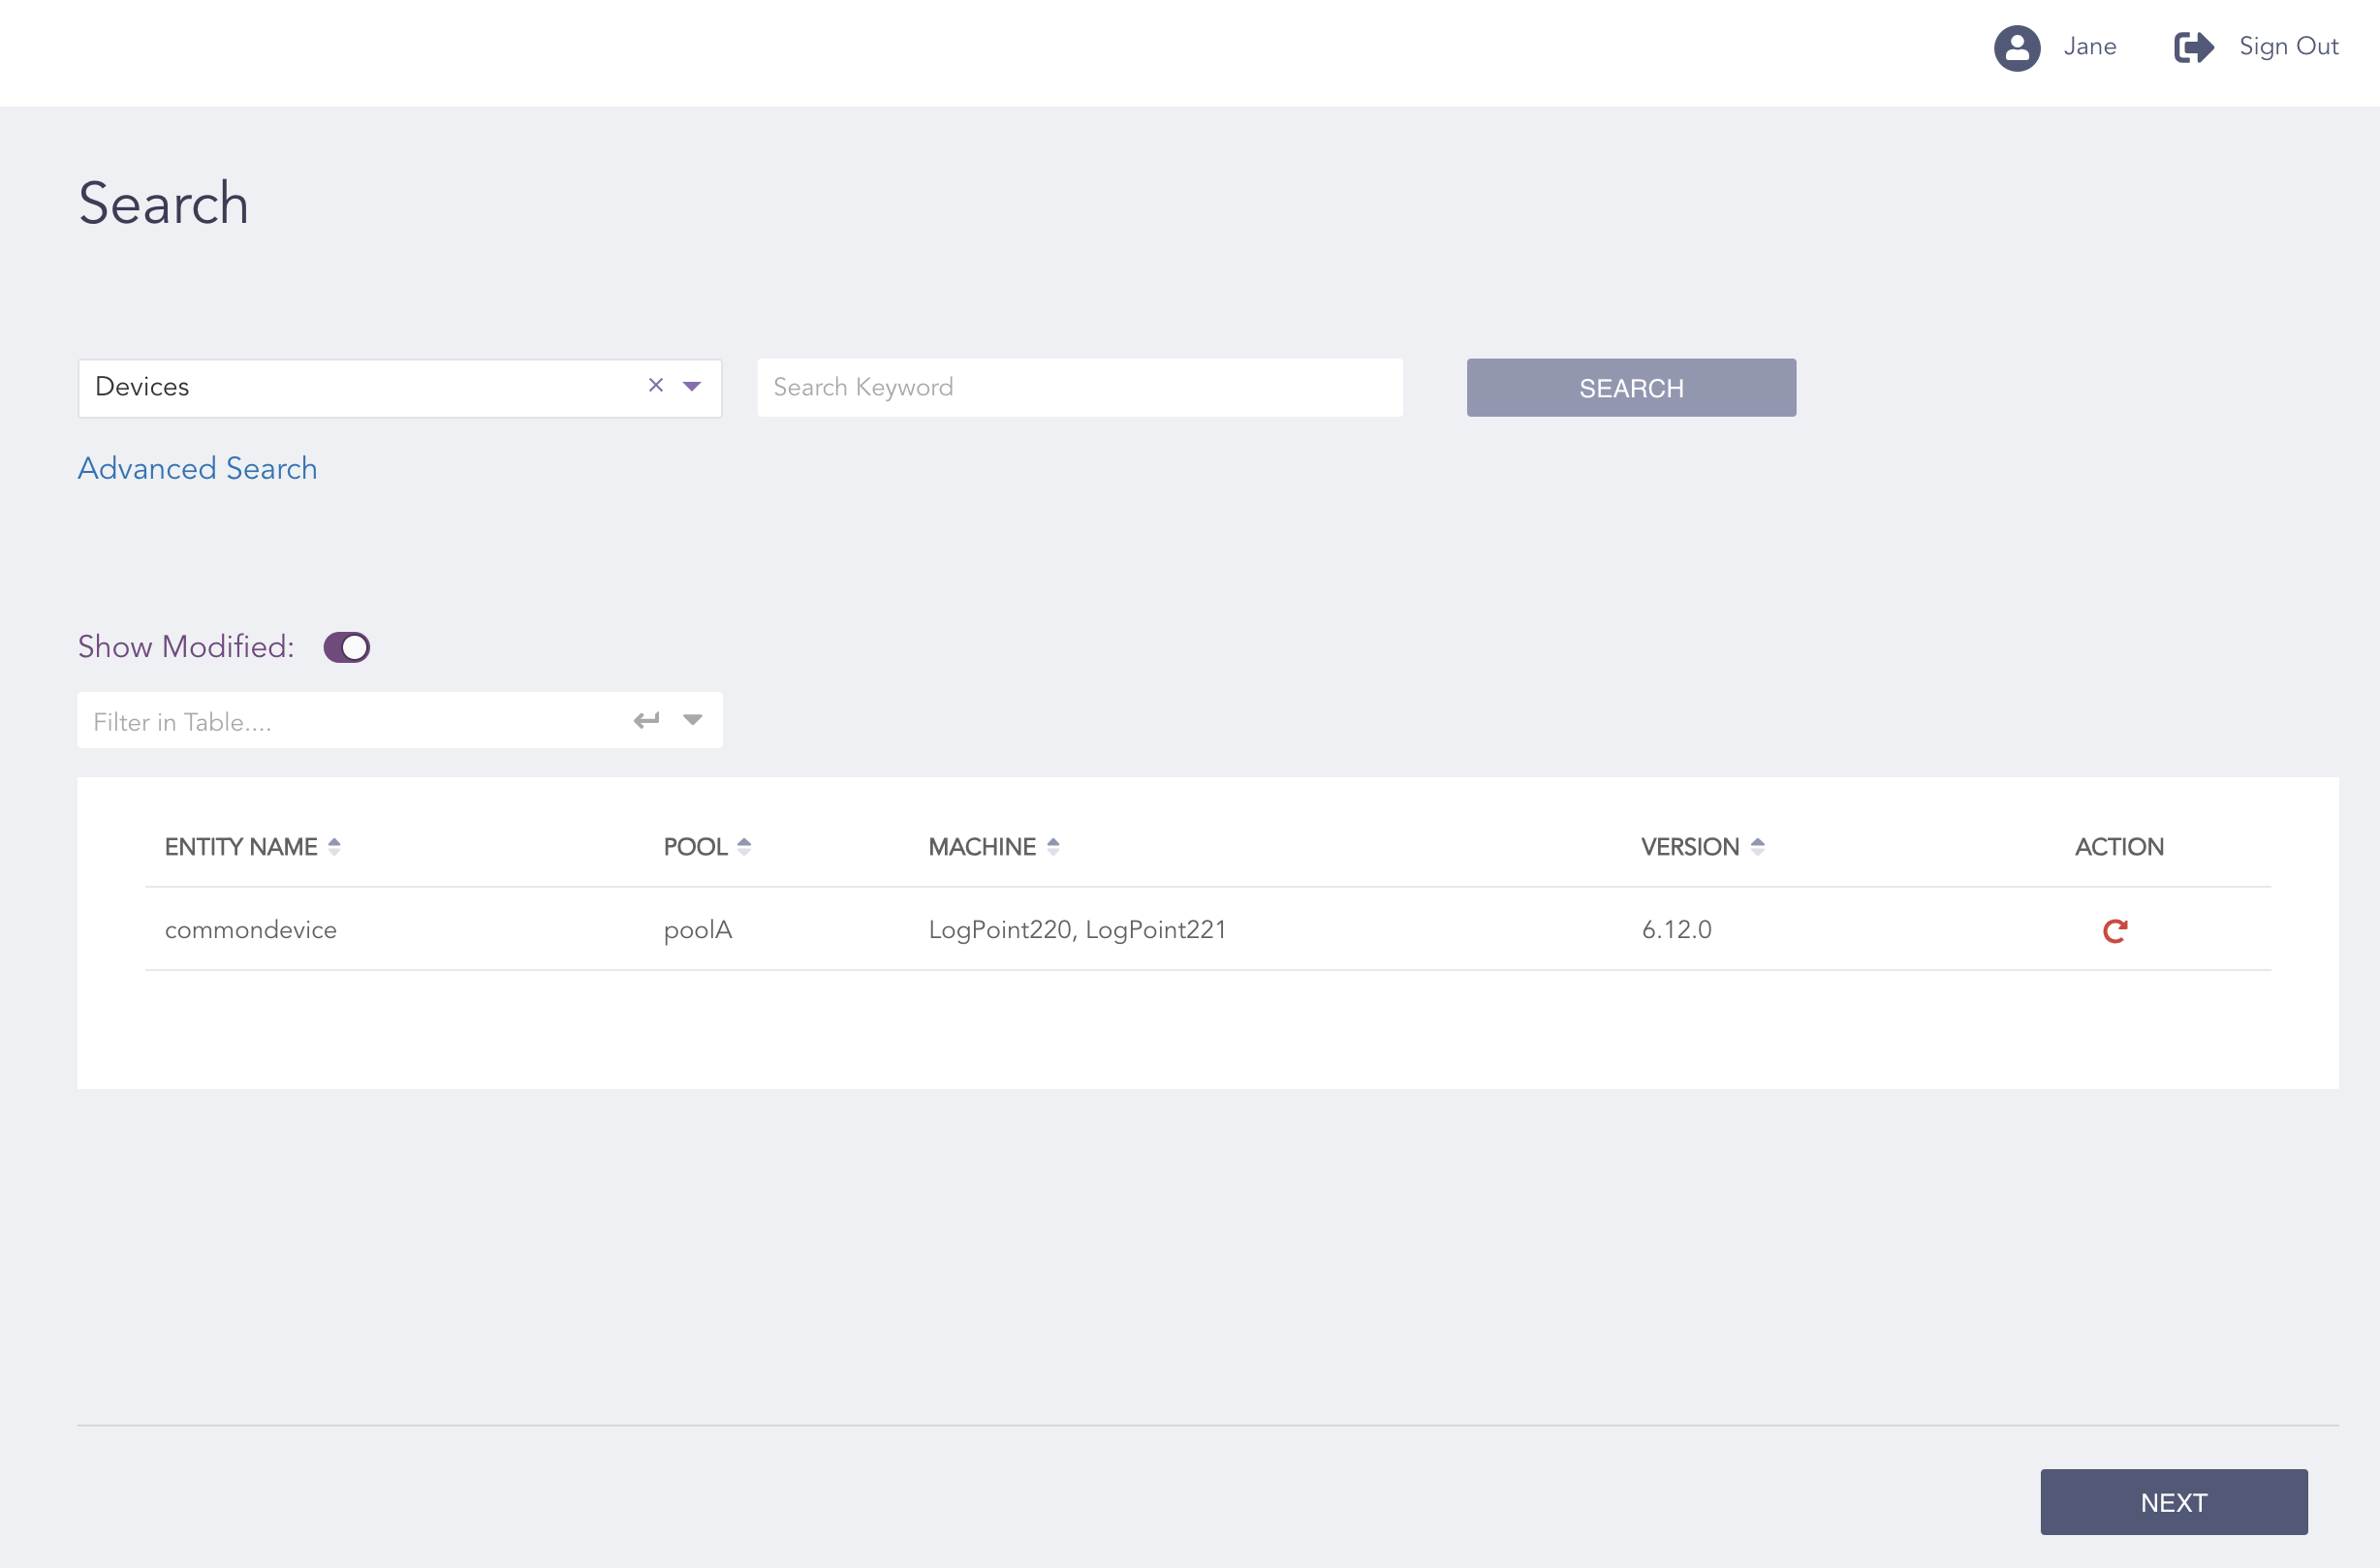This screenshot has width=2380, height=1568.
Task: Select the commondevice entity row
Action: click(x=250, y=930)
